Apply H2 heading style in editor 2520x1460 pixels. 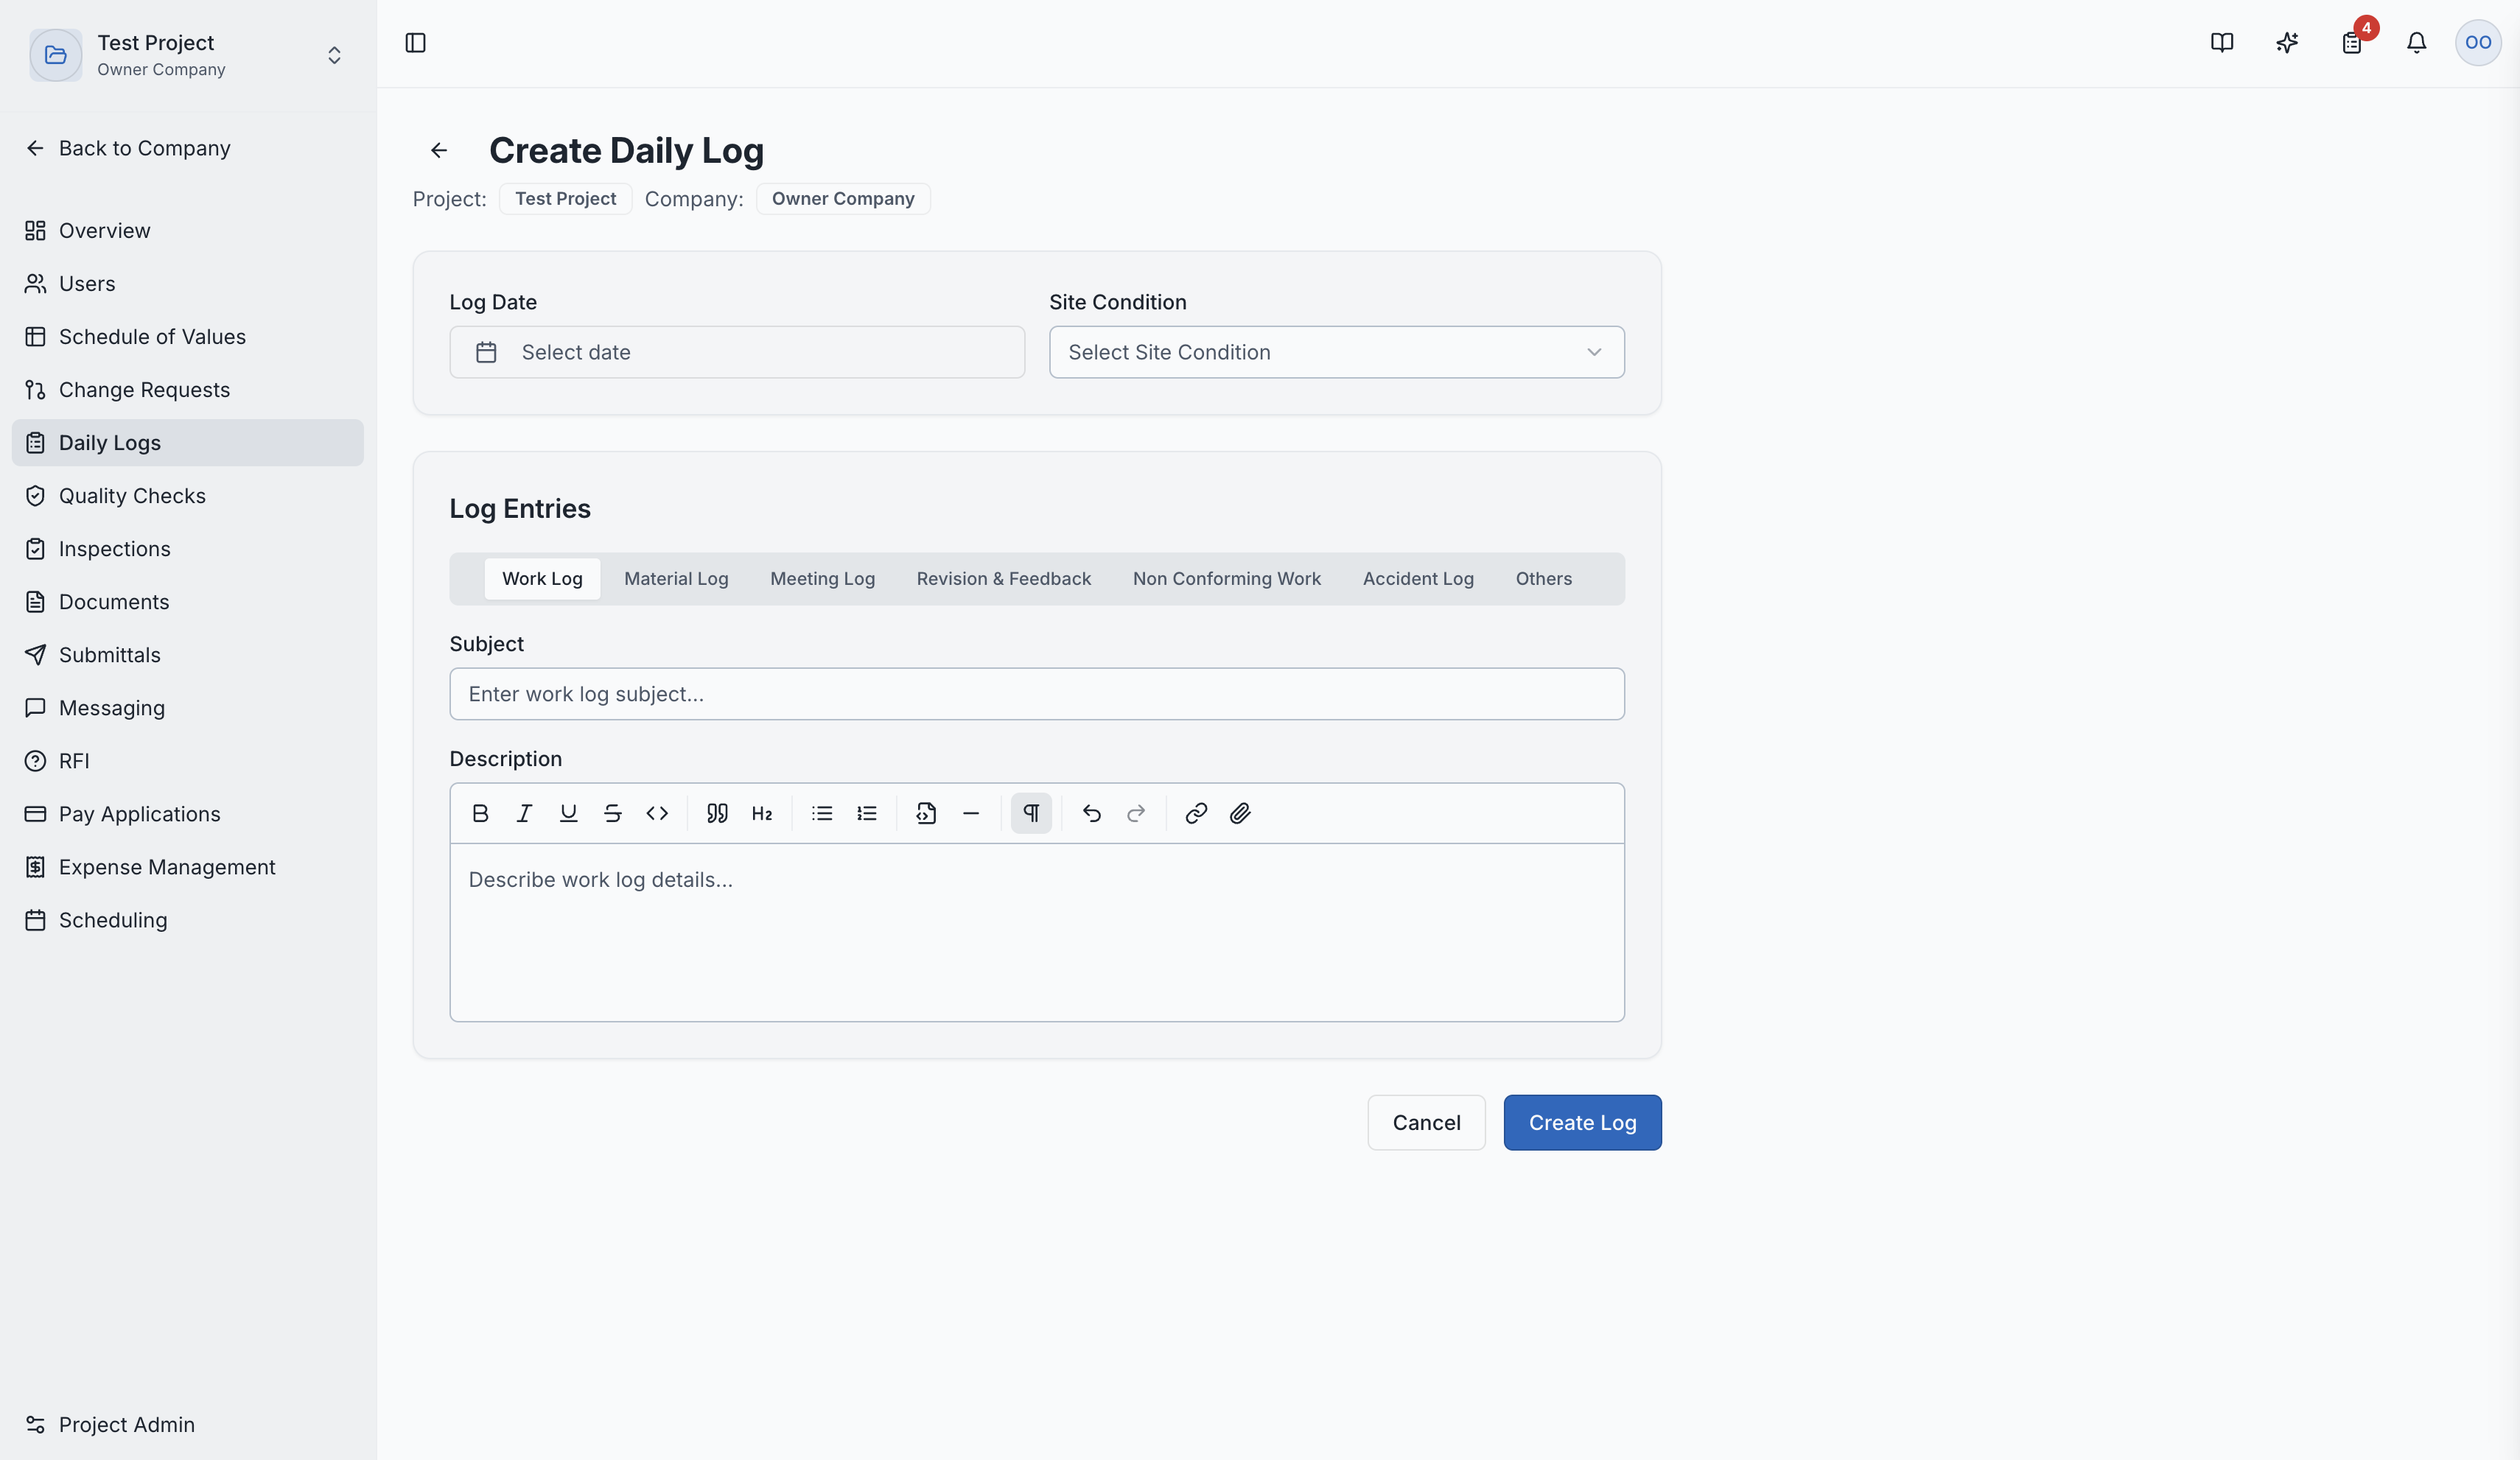(762, 813)
